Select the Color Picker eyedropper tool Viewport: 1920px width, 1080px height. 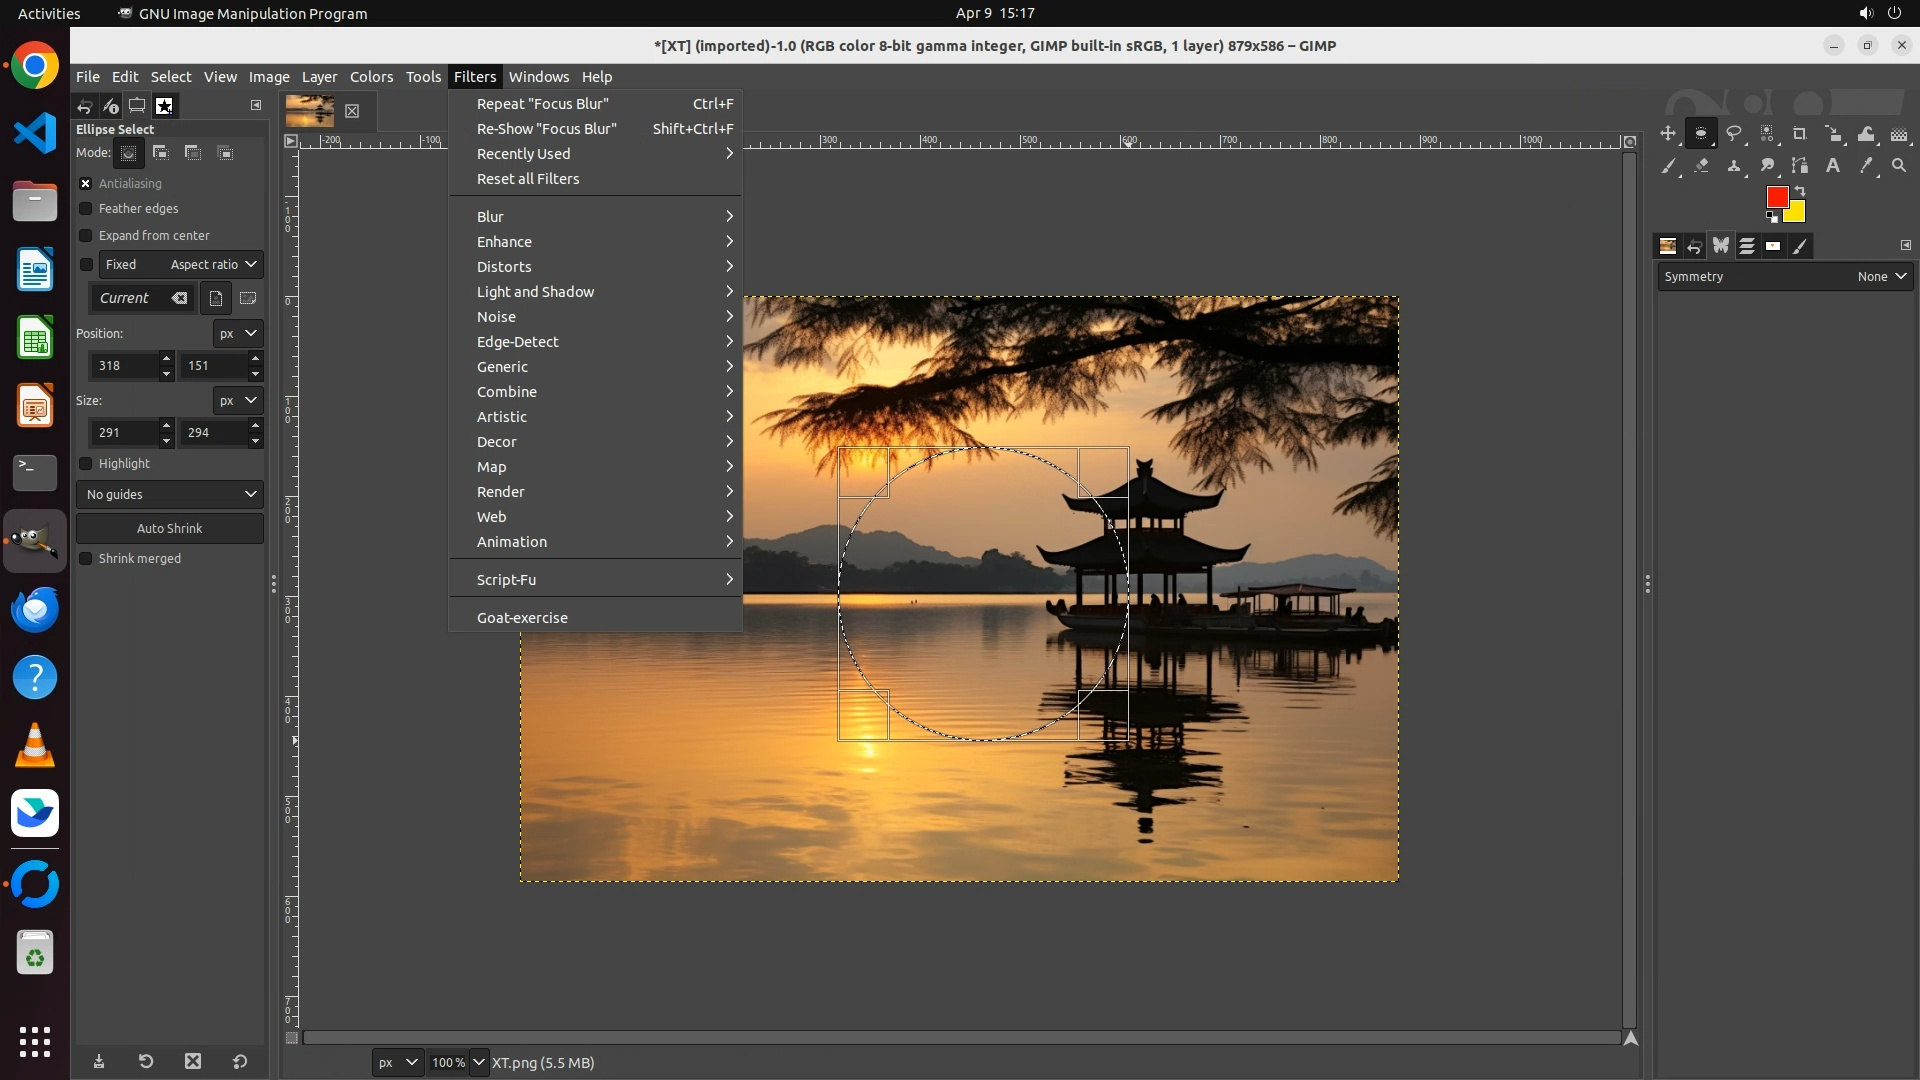1866,166
